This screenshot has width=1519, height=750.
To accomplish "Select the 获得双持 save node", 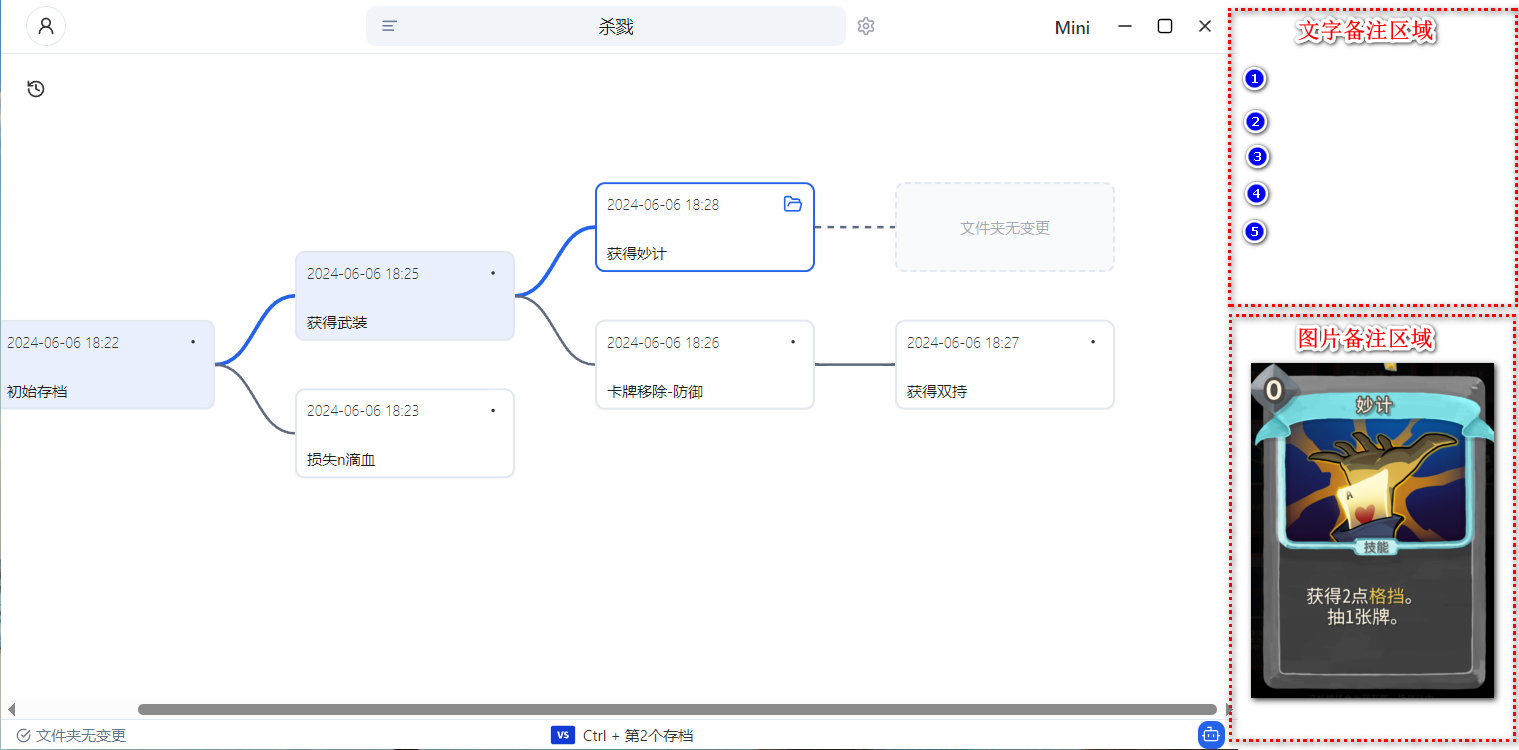I will click(1005, 365).
